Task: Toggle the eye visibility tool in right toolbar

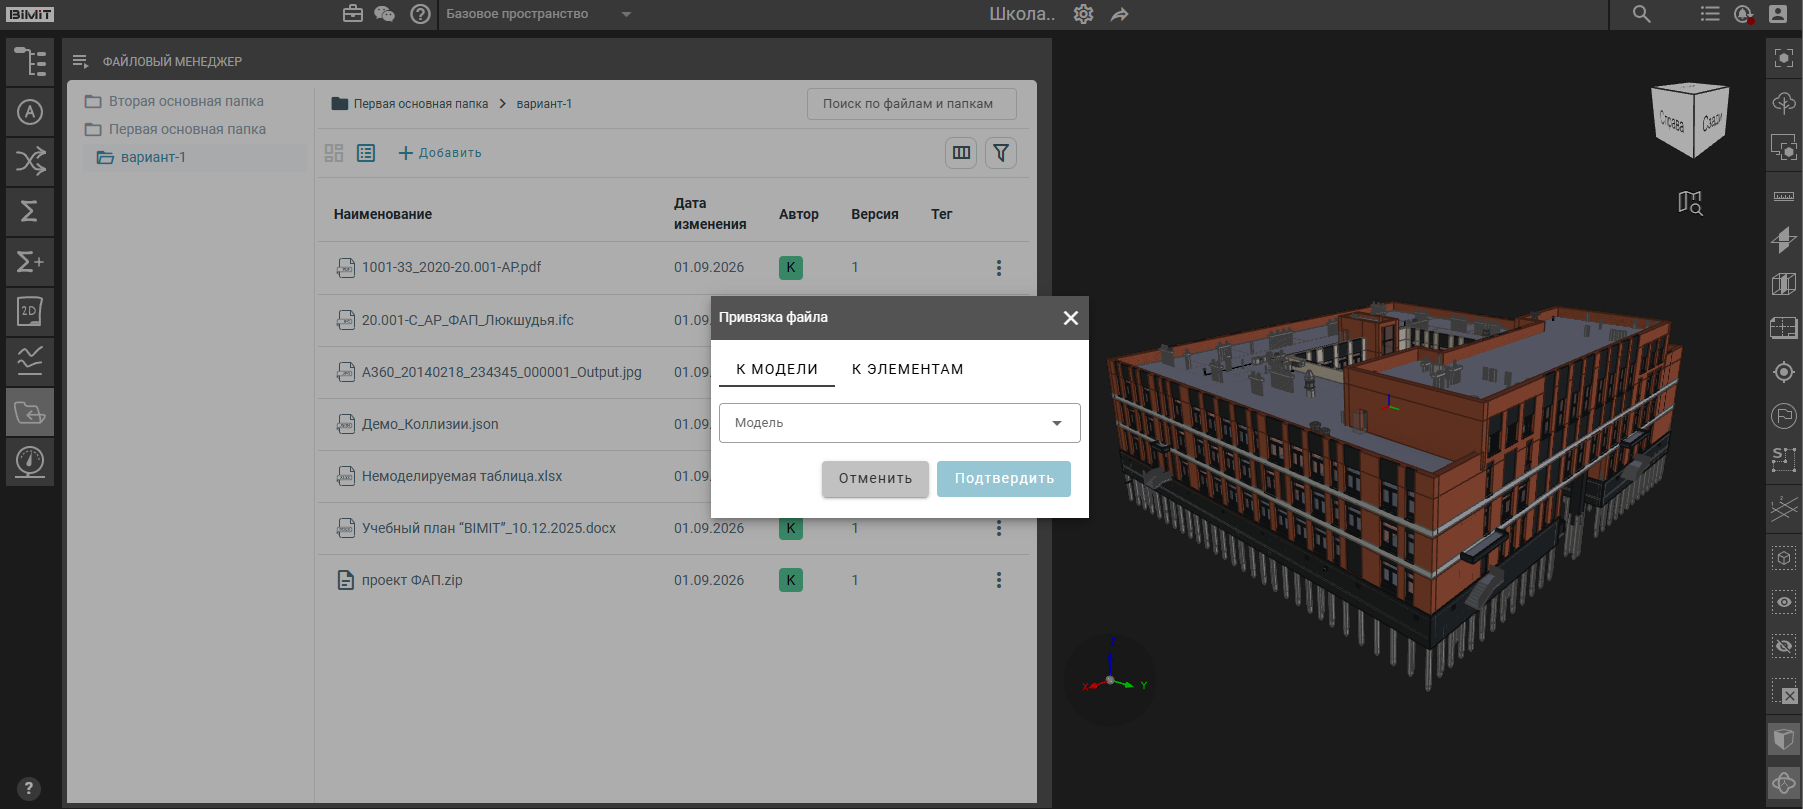Action: tap(1784, 602)
